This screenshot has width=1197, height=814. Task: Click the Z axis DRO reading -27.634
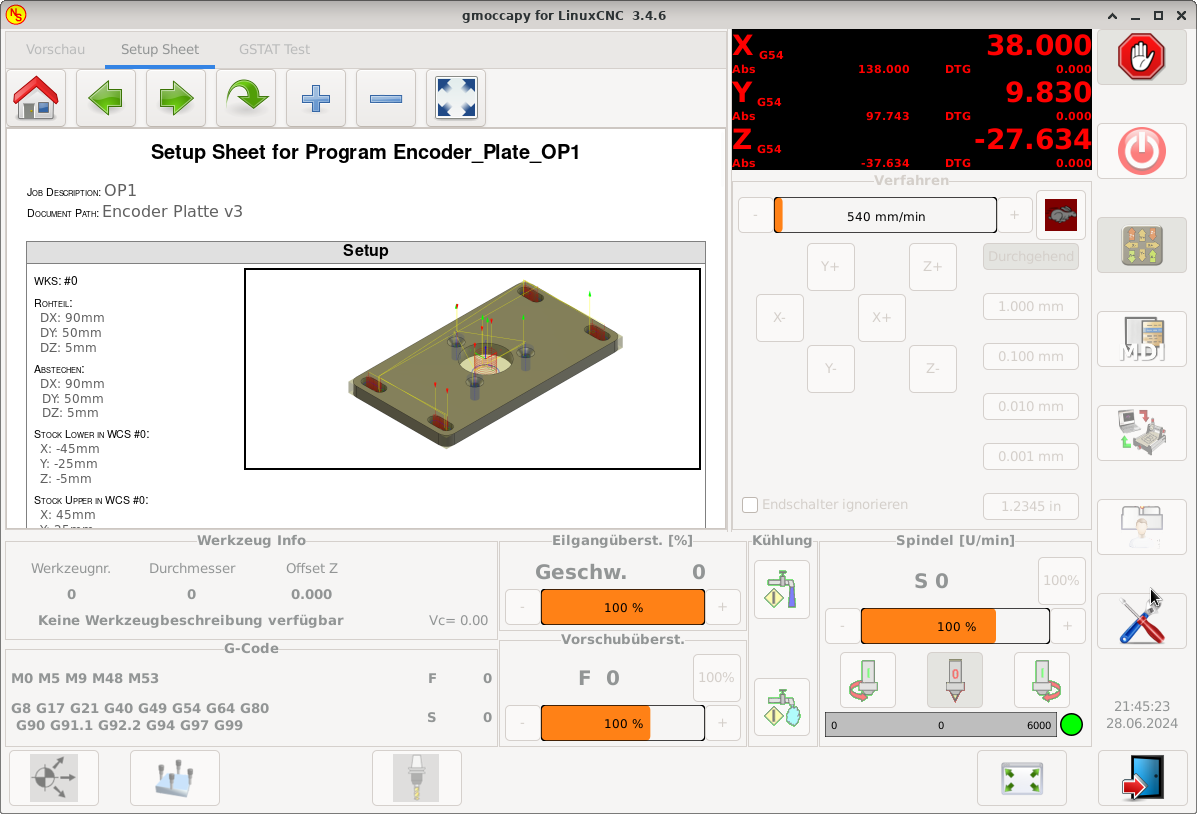pos(1033,140)
